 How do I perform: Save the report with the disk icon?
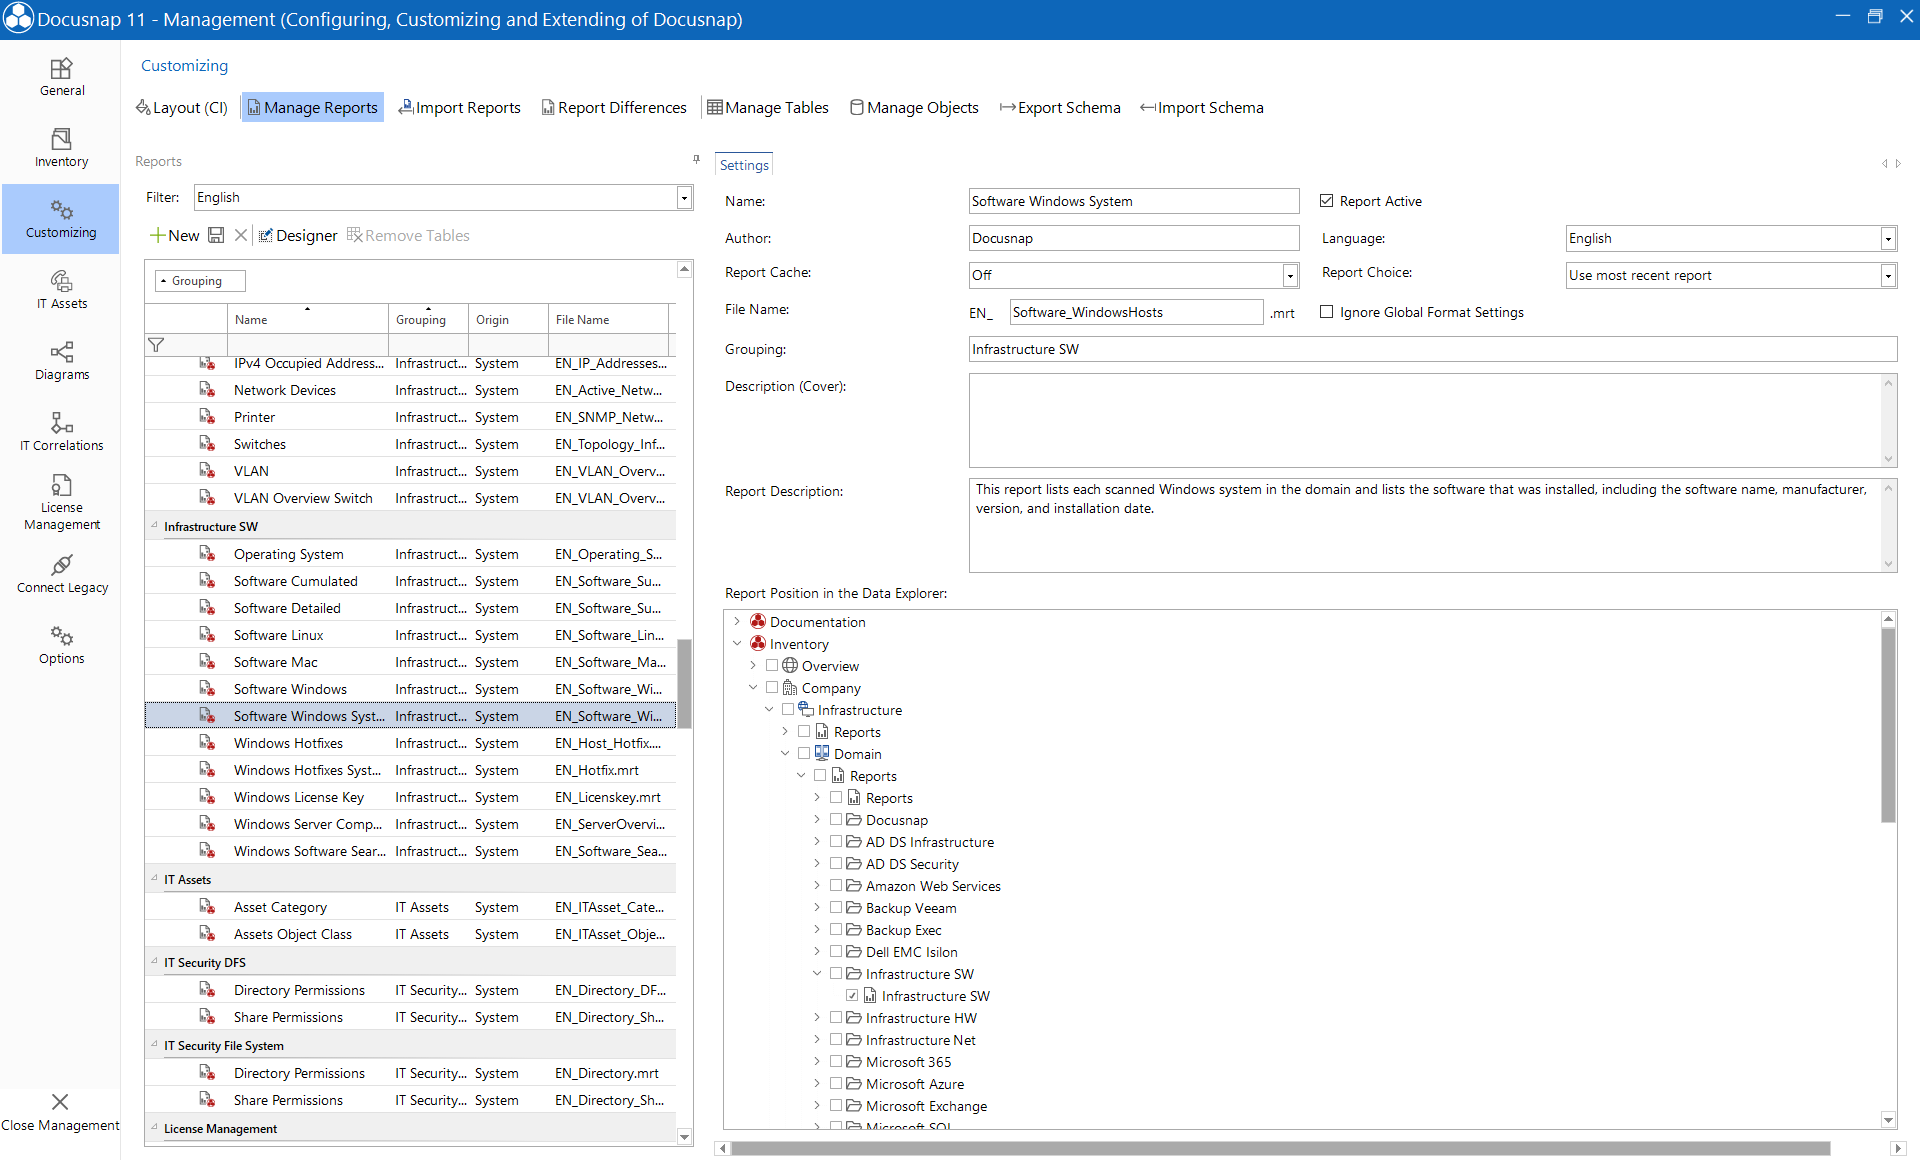pos(216,235)
